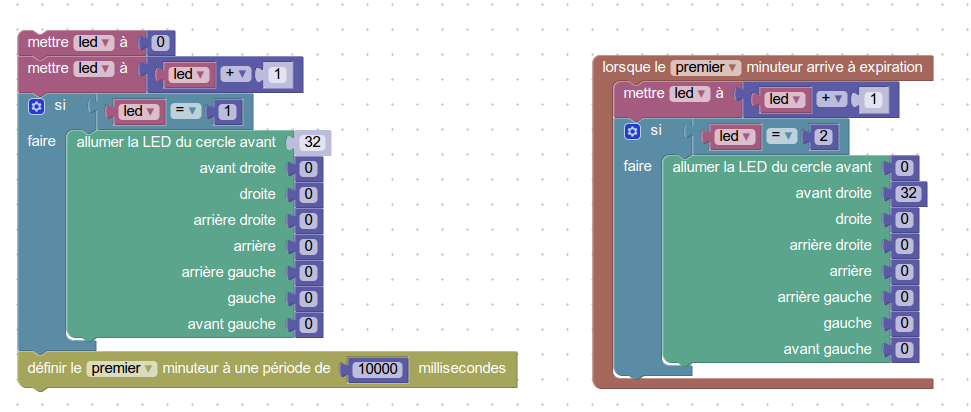Click the 10000 milliseconds value field
Screen dimensions: 971x412
(377, 369)
